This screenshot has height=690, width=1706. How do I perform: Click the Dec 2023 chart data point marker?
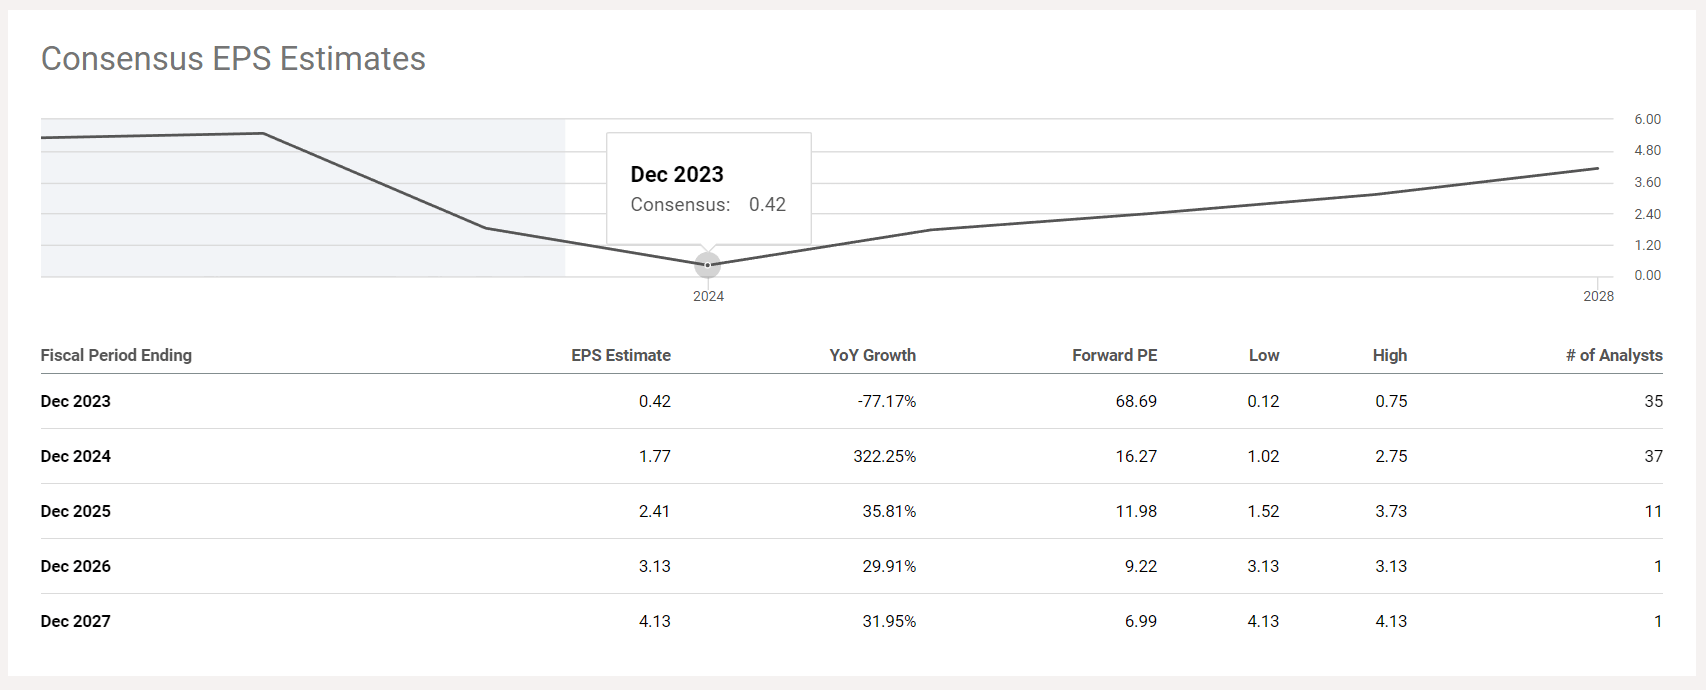(x=708, y=265)
